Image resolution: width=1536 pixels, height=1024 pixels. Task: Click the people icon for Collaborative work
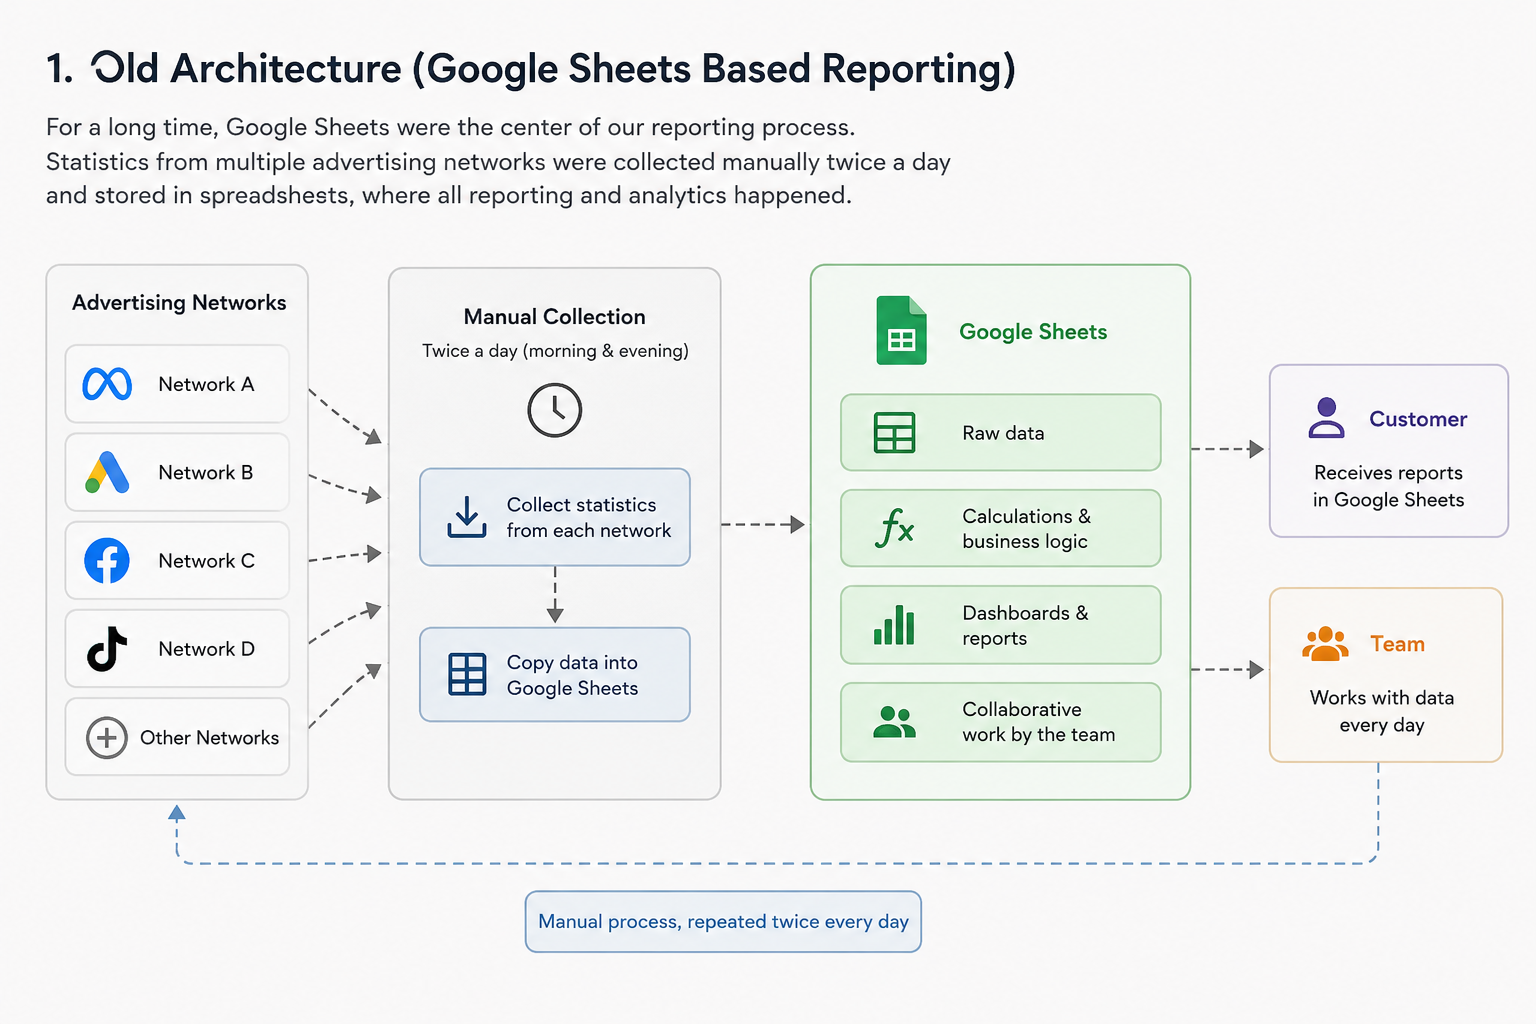pyautogui.click(x=894, y=722)
